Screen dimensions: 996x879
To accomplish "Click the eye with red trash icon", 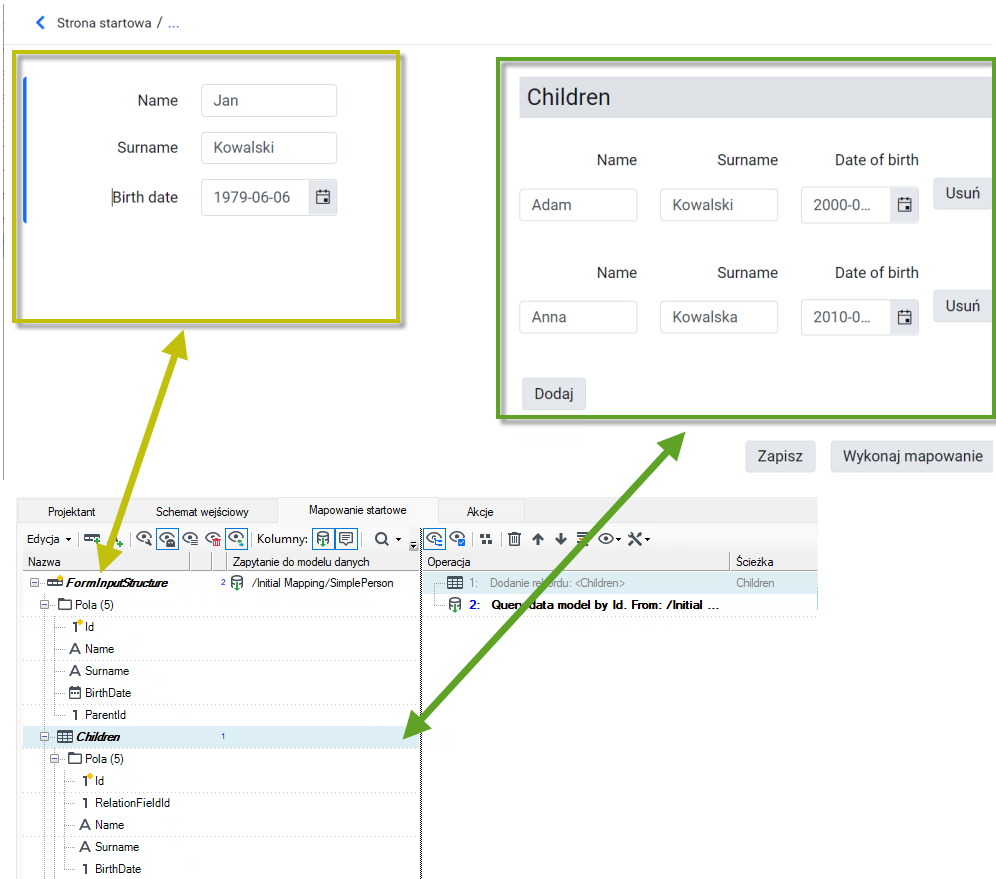I will pos(213,539).
